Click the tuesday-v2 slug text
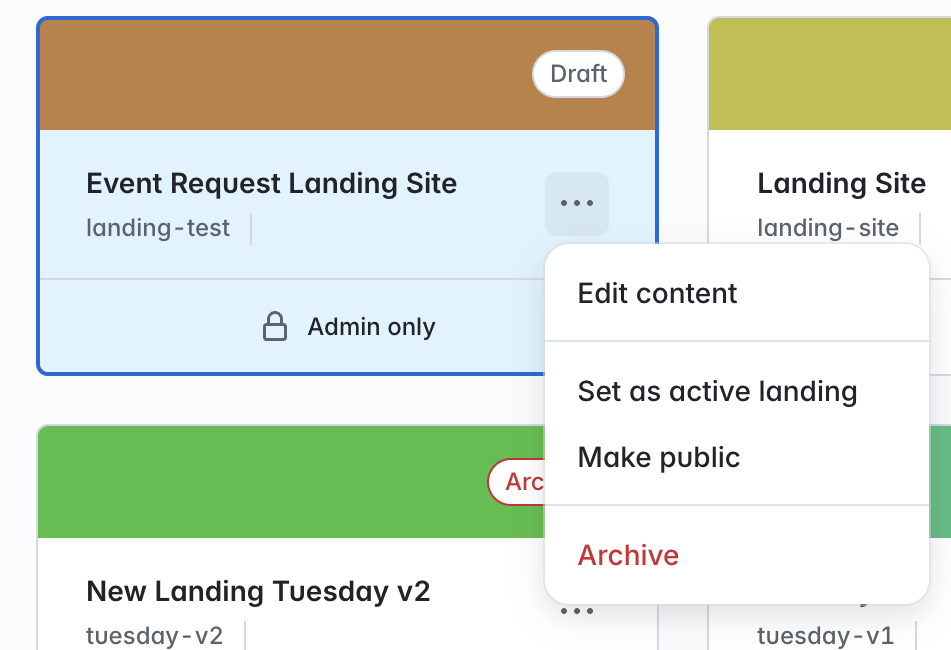The width and height of the screenshot is (951, 650). tap(154, 635)
